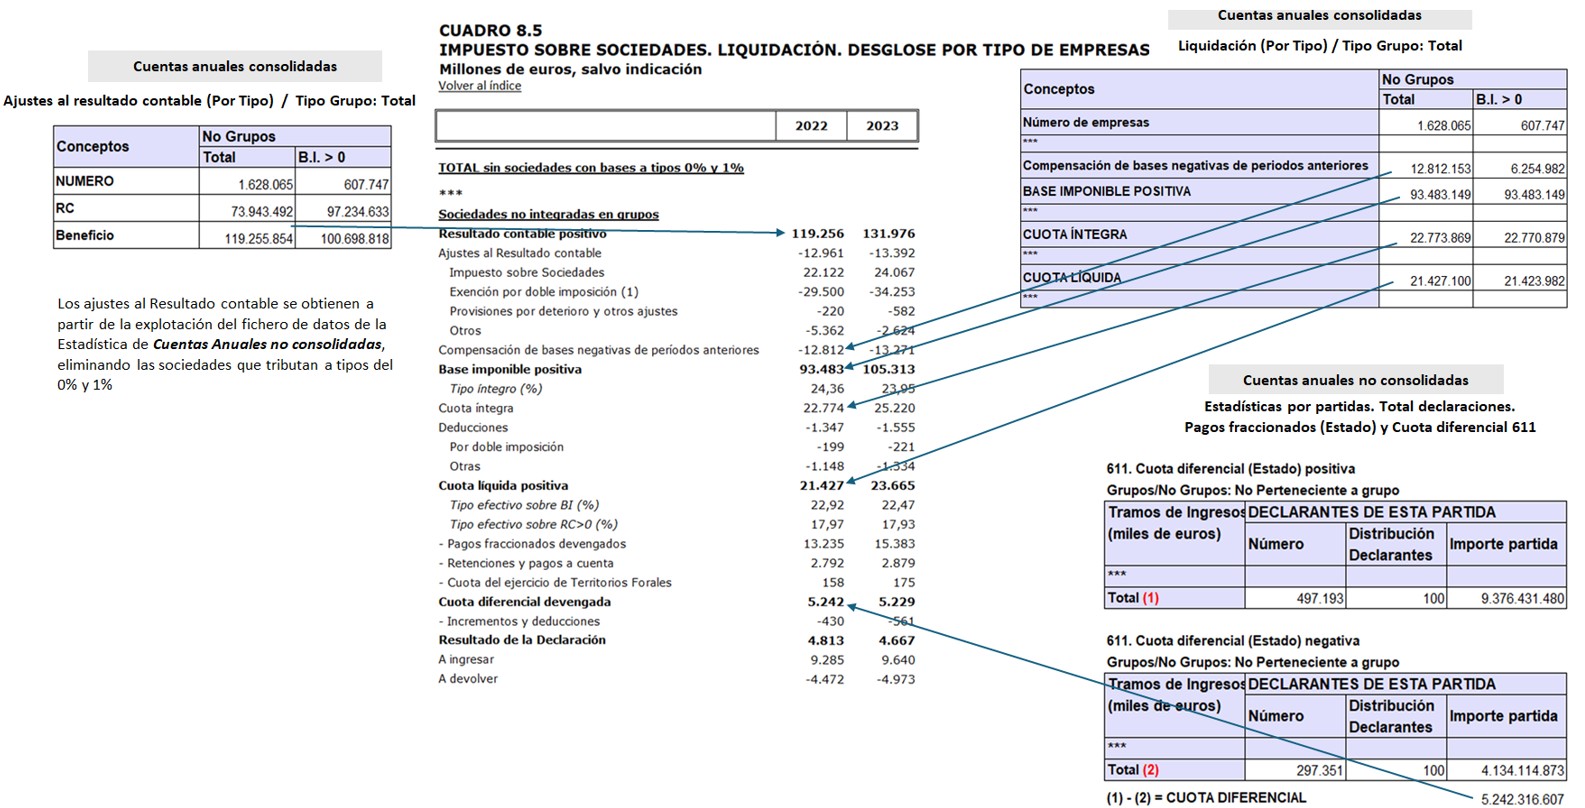Click the 'NUMERO' row label cell
The image size is (1585, 808).
click(x=85, y=181)
